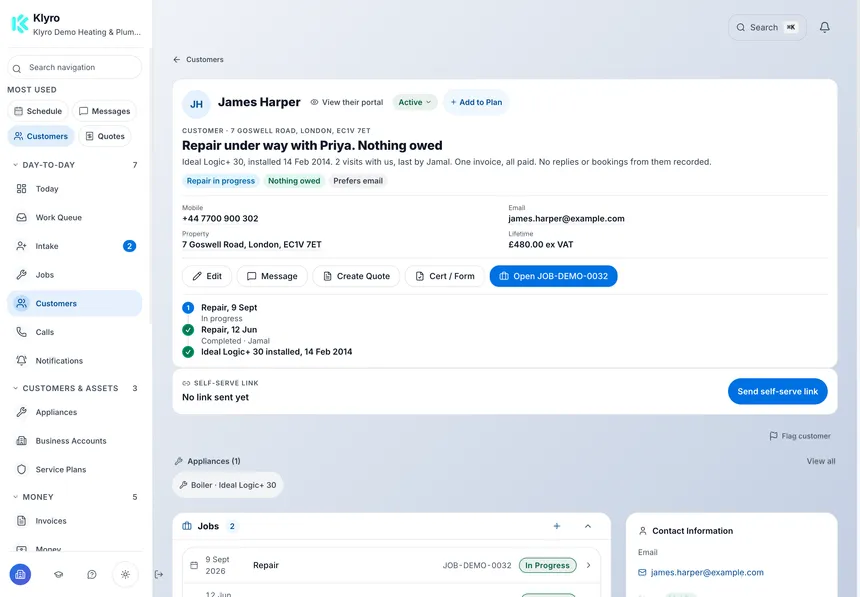Click the blue company icon in the sidebar footer
Image resolution: width=860 pixels, height=597 pixels.
pos(20,575)
